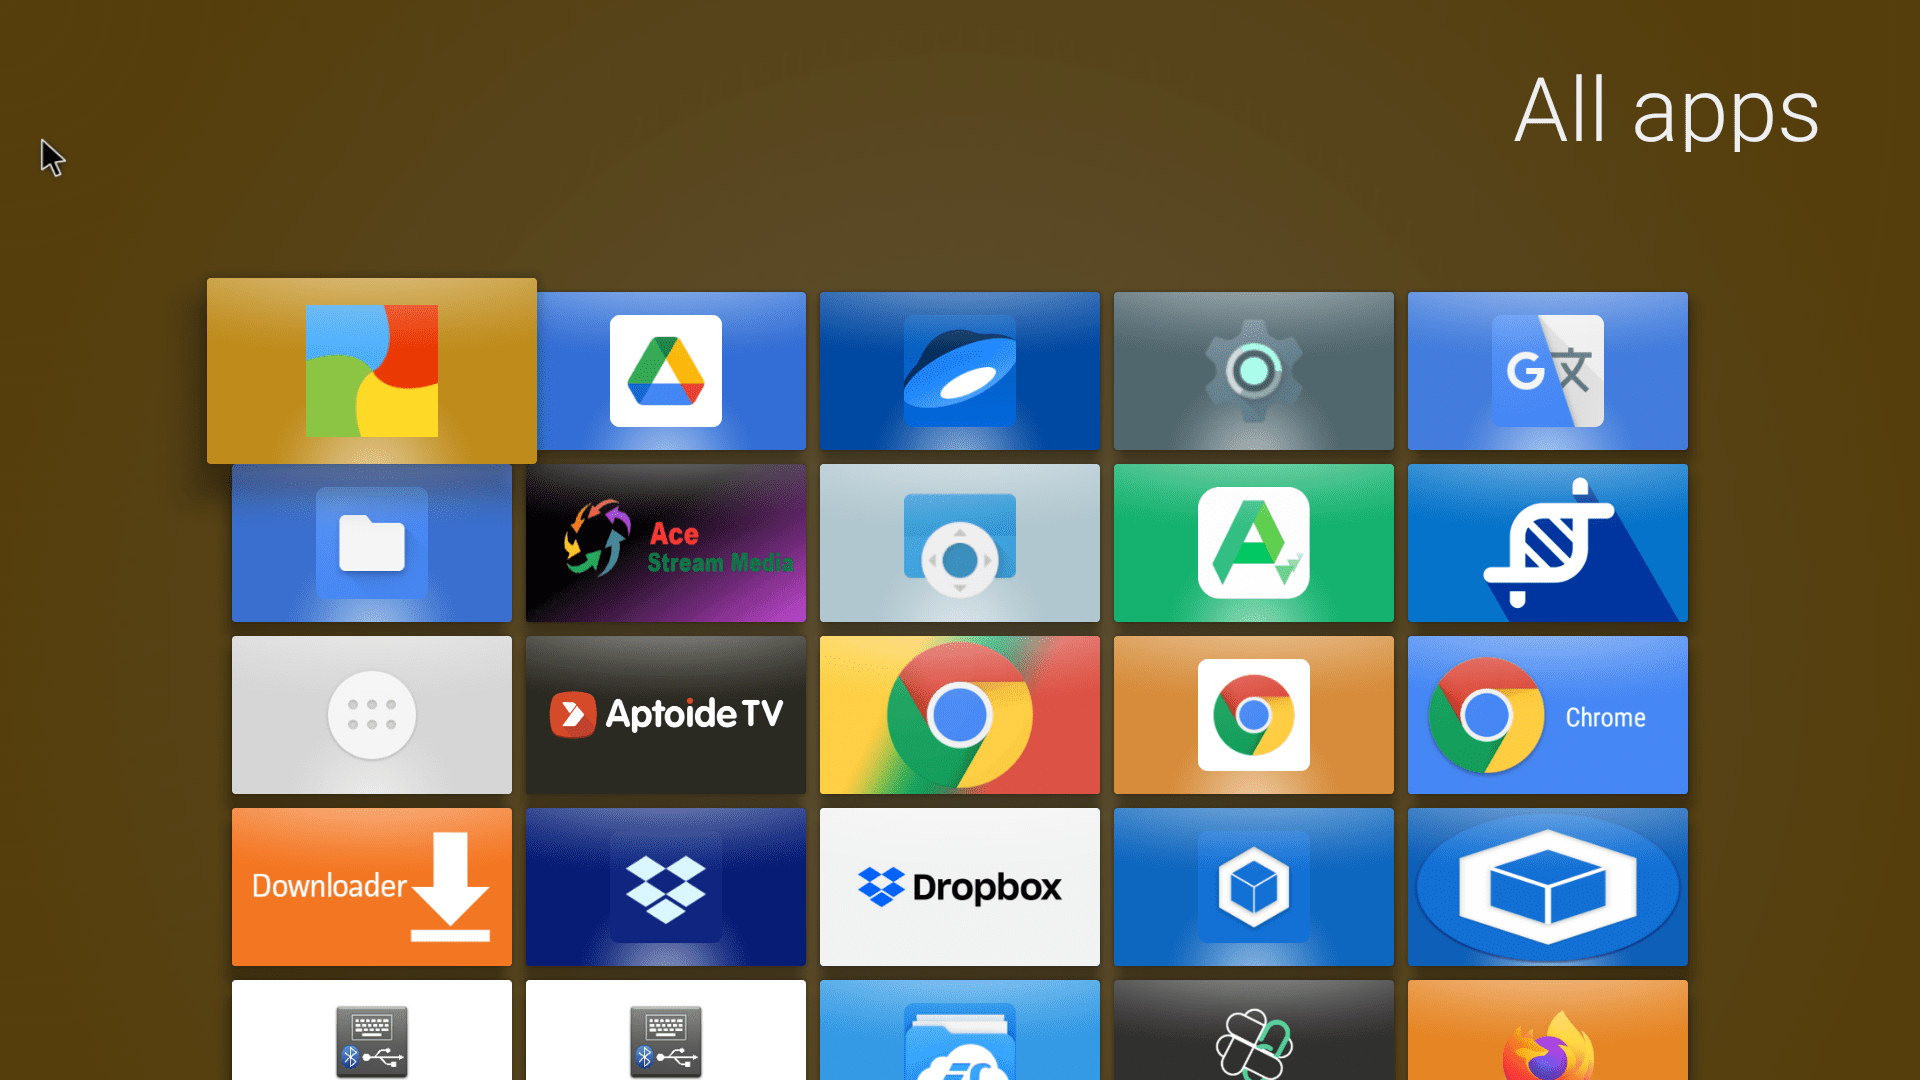Open the all apps grid launcher
1920x1080 pixels.
(x=372, y=715)
